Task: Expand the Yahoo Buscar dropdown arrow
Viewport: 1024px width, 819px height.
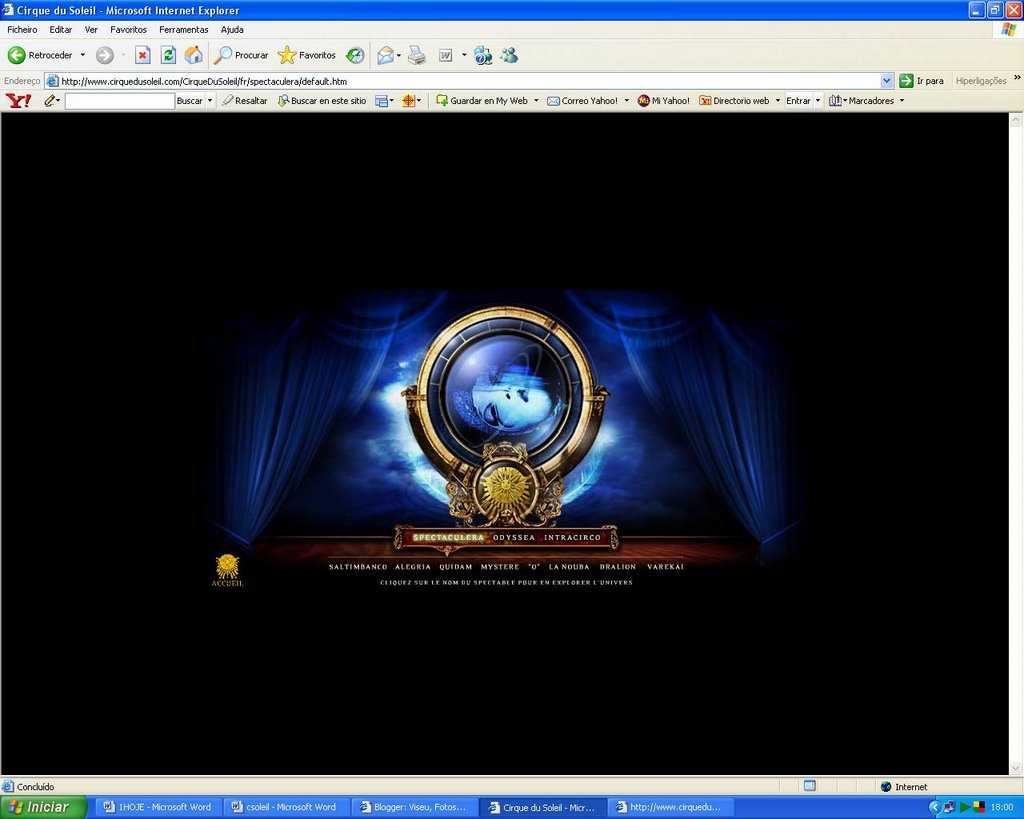Action: (210, 101)
